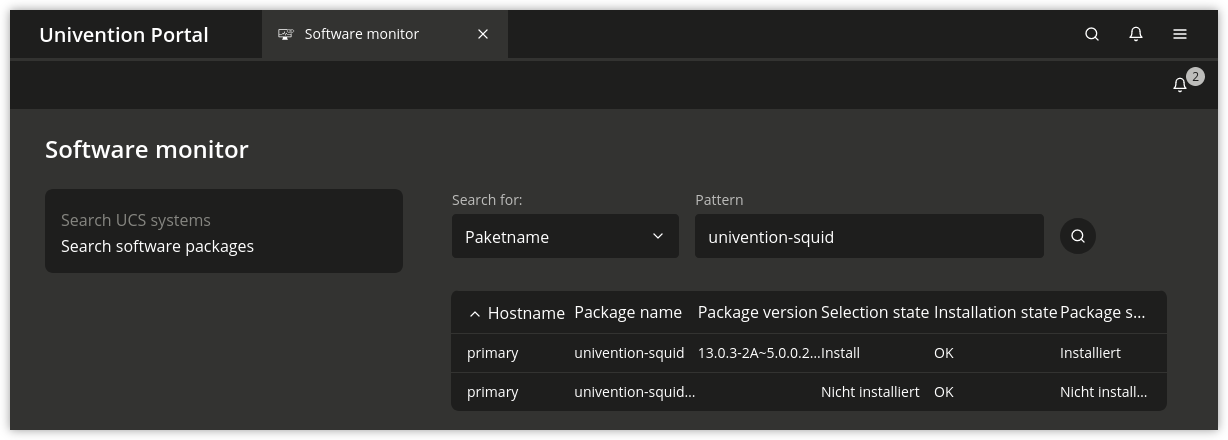Open notifications bell in top header
This screenshot has height=440, width=1228.
1136,34
